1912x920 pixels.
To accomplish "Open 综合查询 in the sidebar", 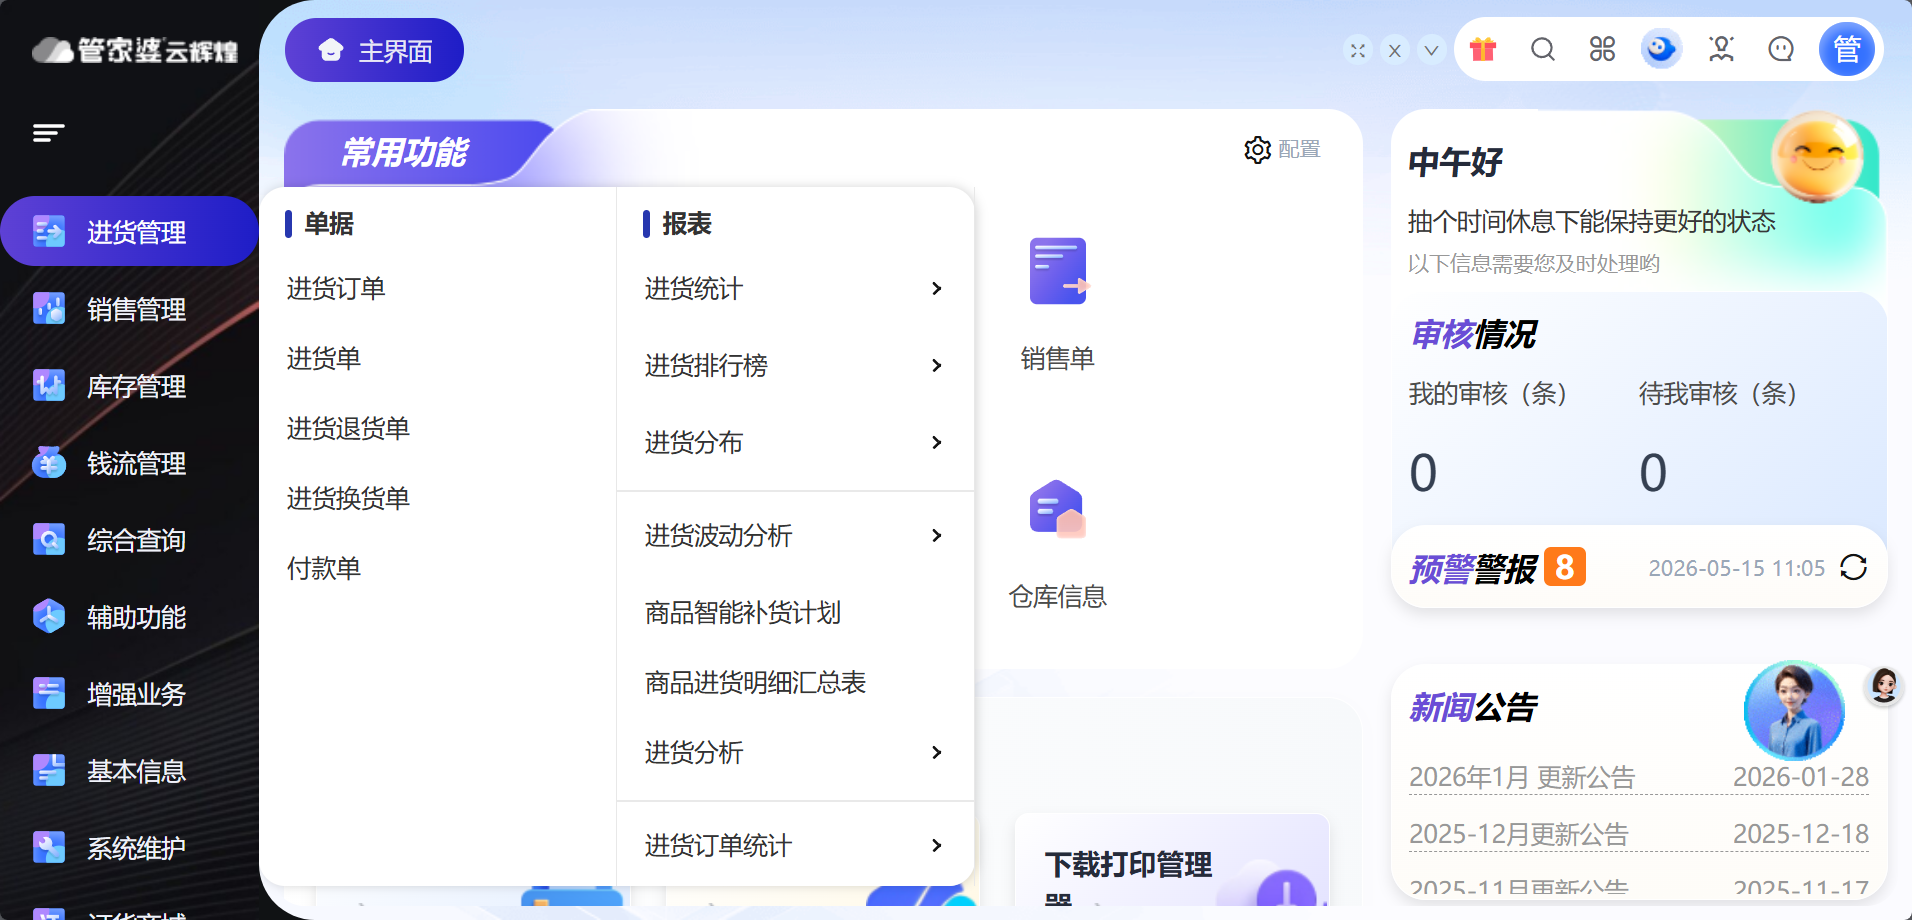I will (130, 540).
